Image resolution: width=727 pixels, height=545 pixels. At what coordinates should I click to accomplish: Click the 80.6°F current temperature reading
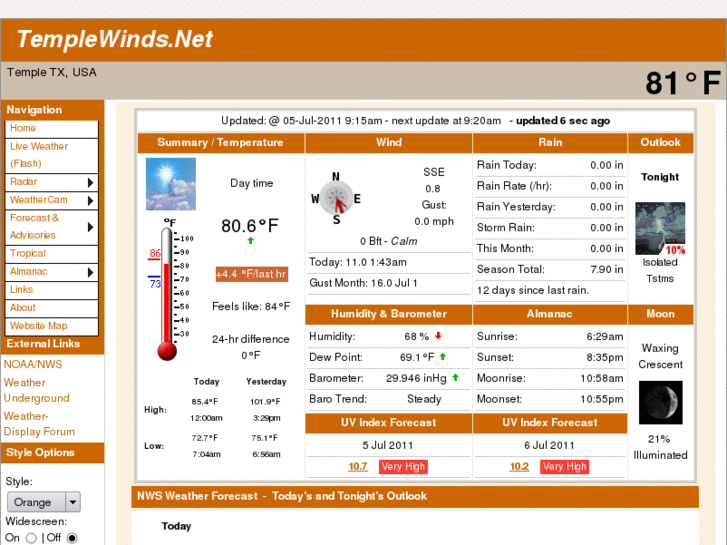[x=250, y=226]
